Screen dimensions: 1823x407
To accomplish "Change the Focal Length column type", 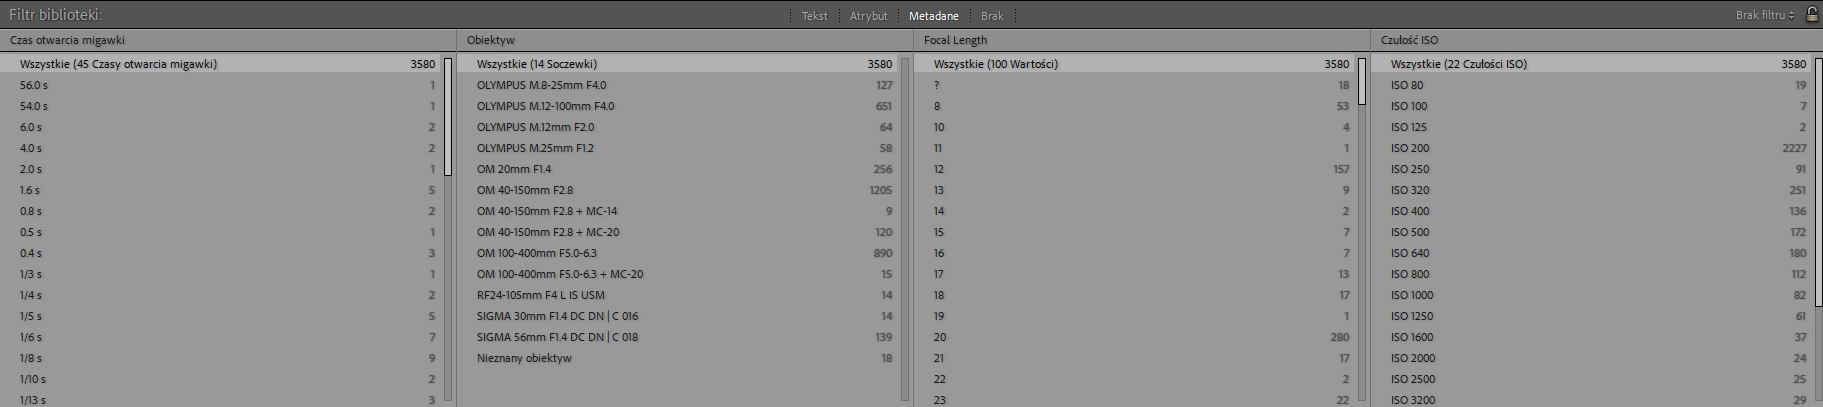I will pos(955,40).
